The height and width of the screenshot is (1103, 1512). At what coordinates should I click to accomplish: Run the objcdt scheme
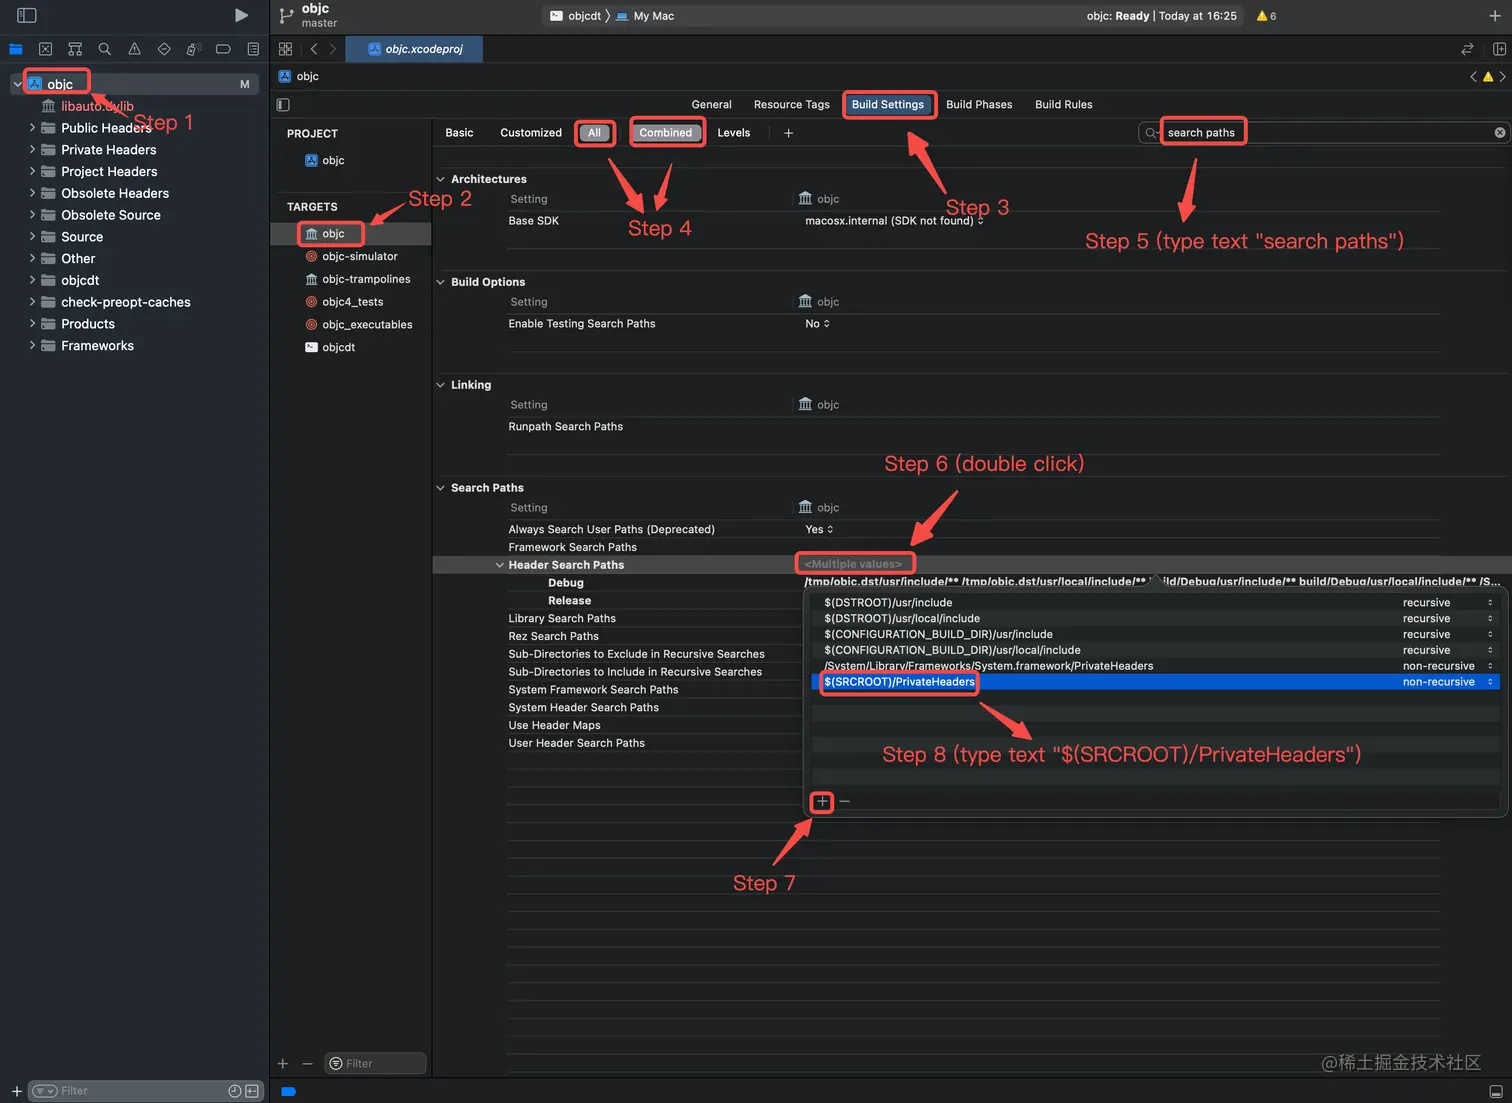tap(241, 16)
